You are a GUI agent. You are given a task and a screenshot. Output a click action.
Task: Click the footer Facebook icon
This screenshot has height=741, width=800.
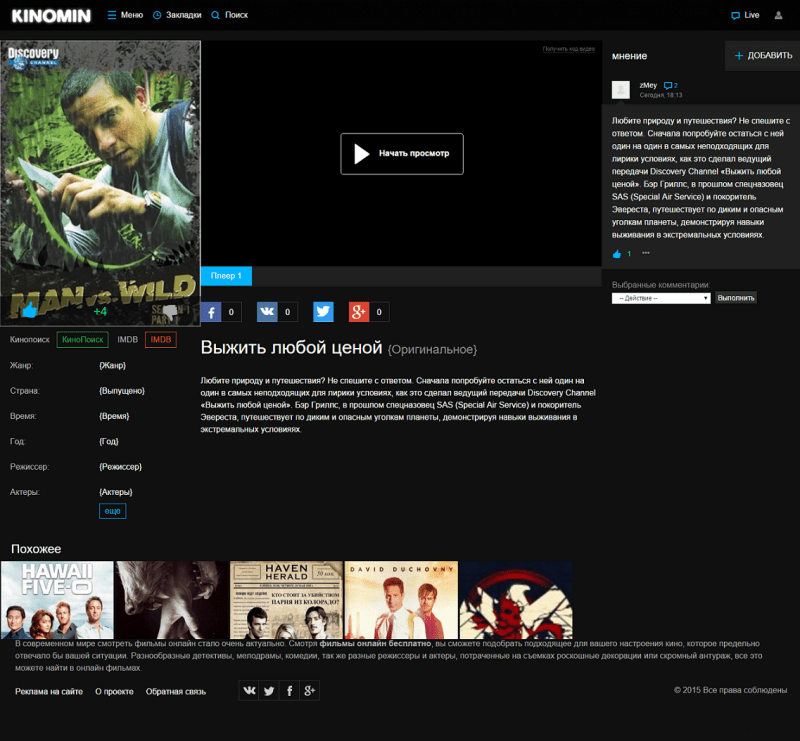point(289,690)
